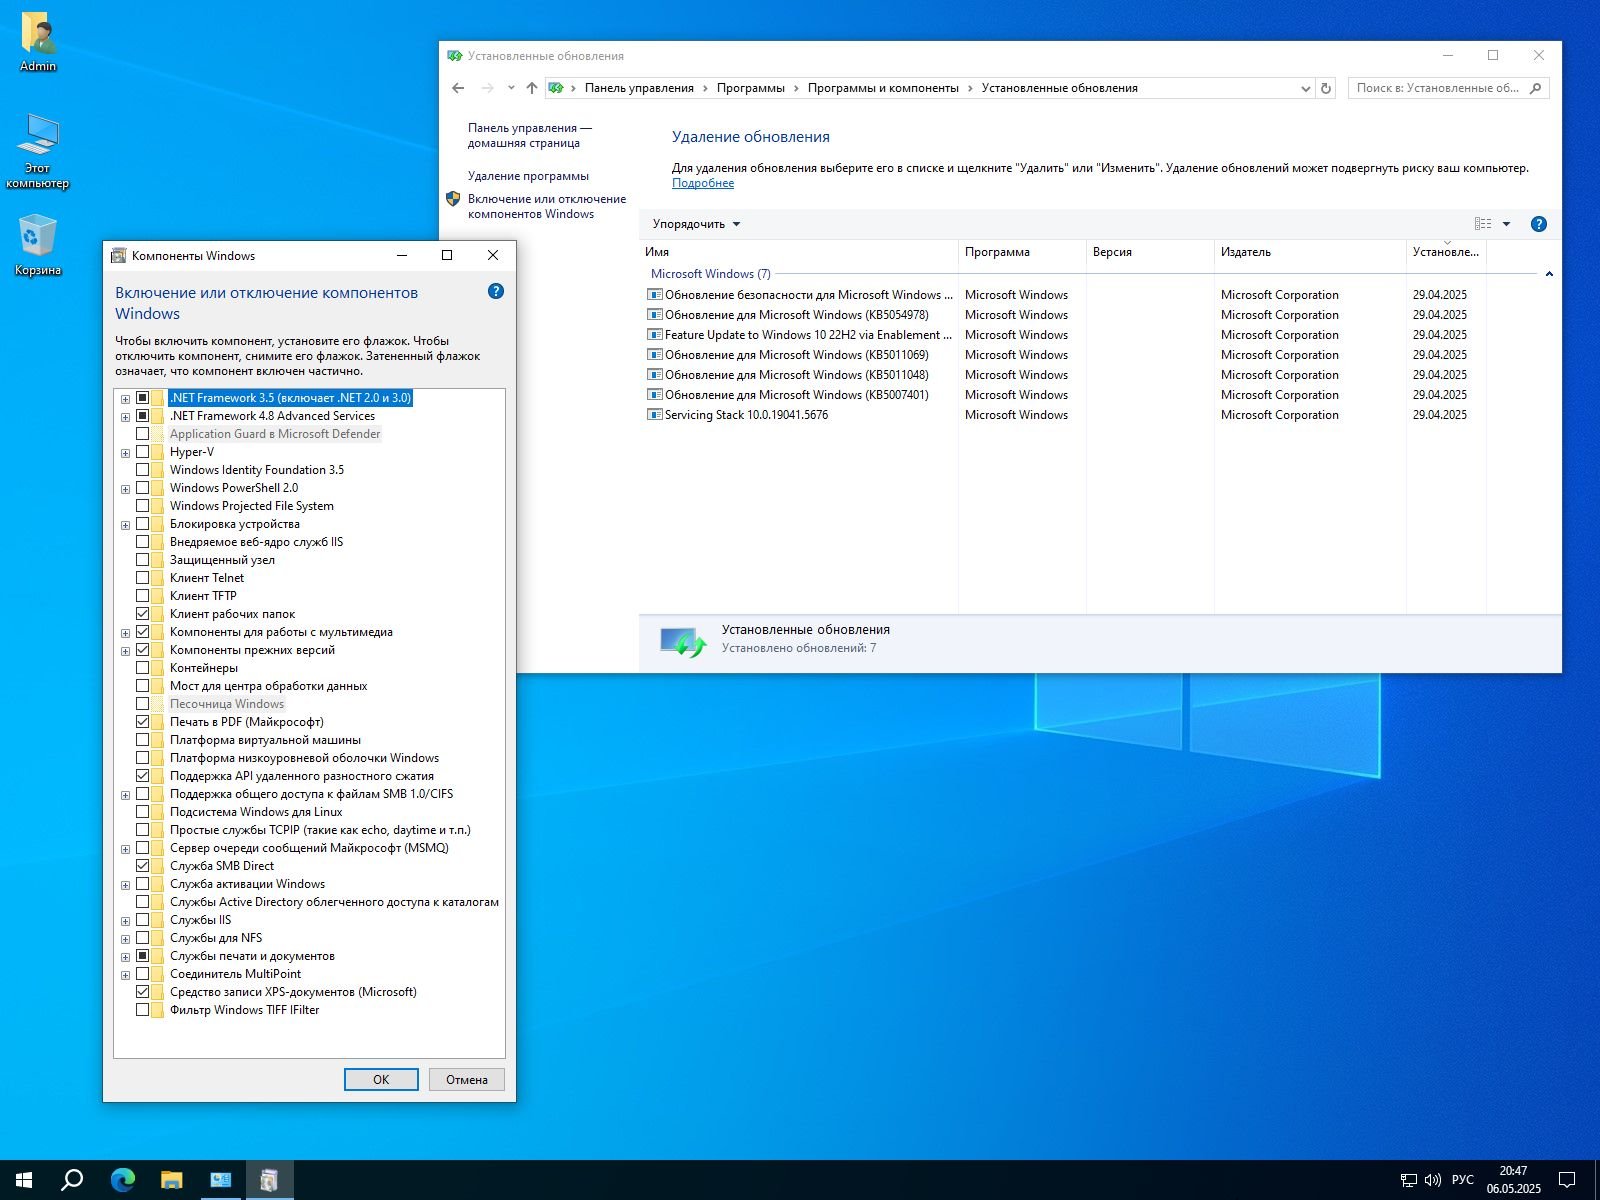The width and height of the screenshot is (1600, 1200).
Task: Open the notification center icon
Action: (1567, 1180)
